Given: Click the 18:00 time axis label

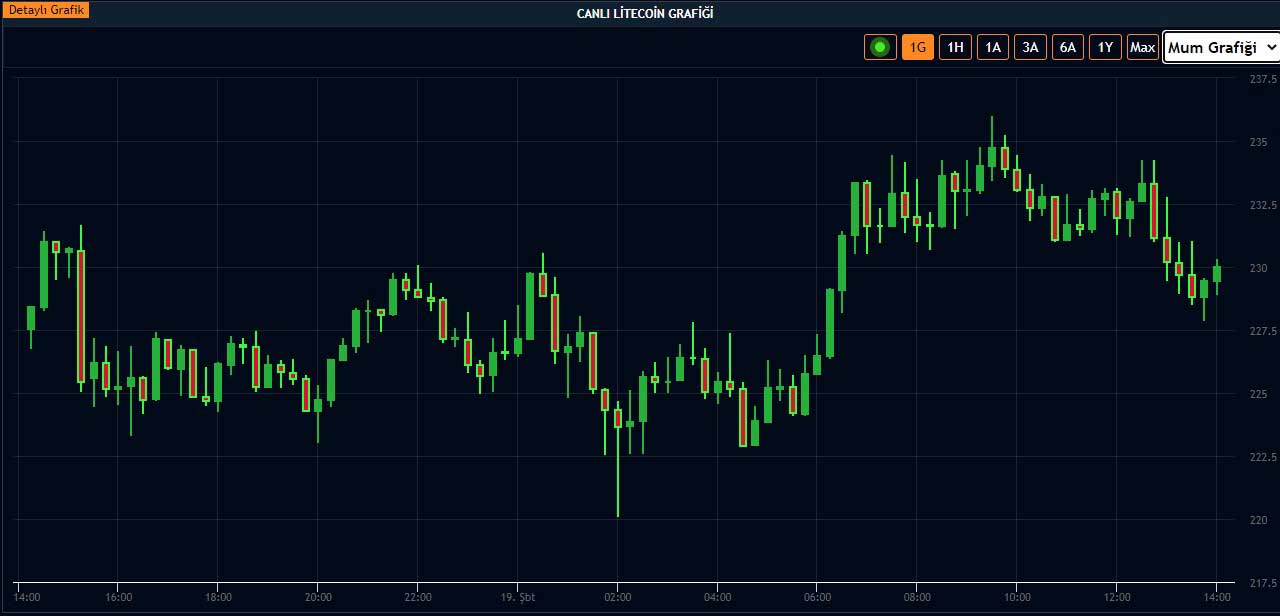Looking at the screenshot, I should click(218, 597).
